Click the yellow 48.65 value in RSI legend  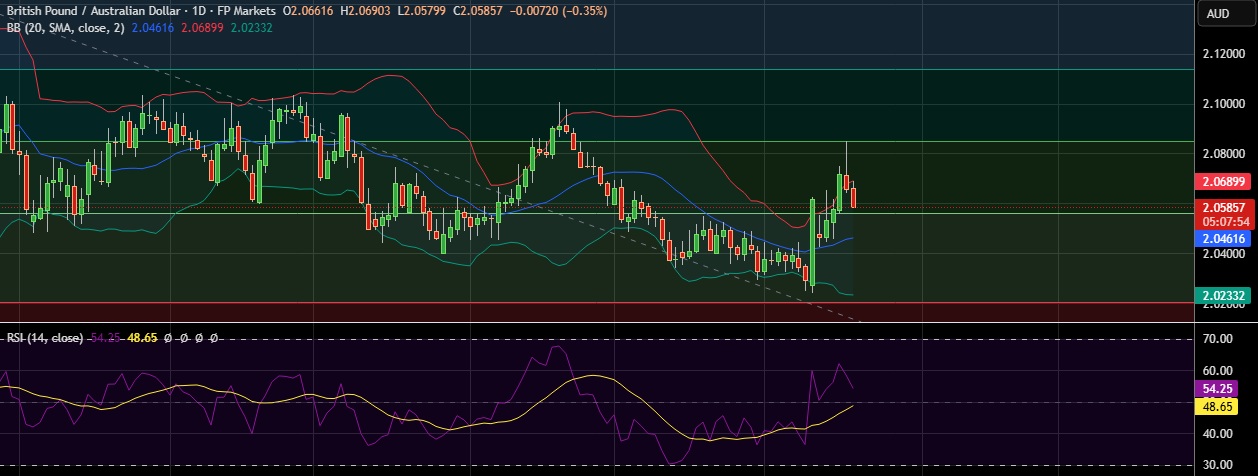click(143, 339)
